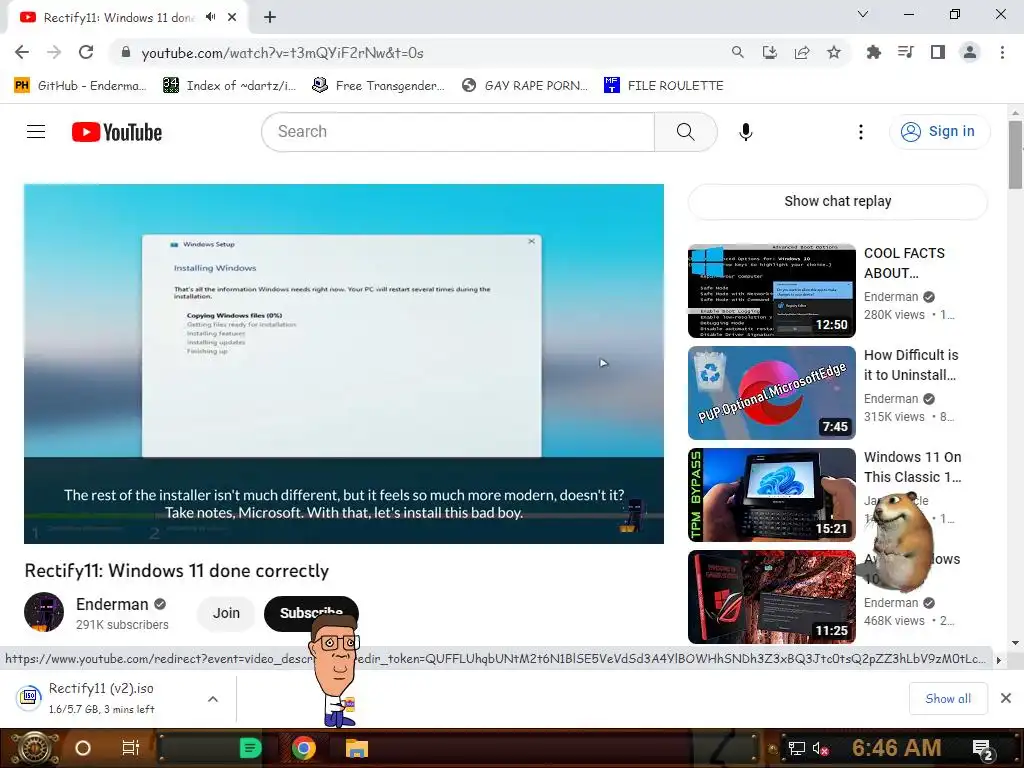The width and height of the screenshot is (1024, 768).
Task: Bookmark this page with the star
Action: 834,52
